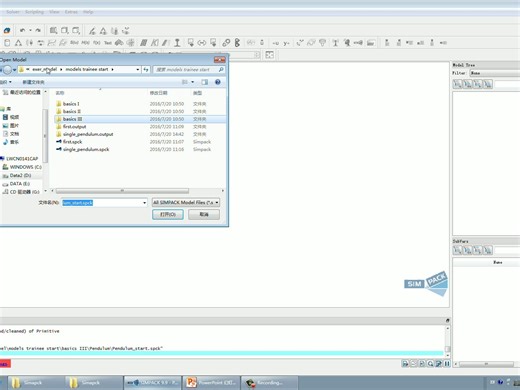Select the 'basics I' folder
This screenshot has height=390, width=520.
tap(71, 104)
